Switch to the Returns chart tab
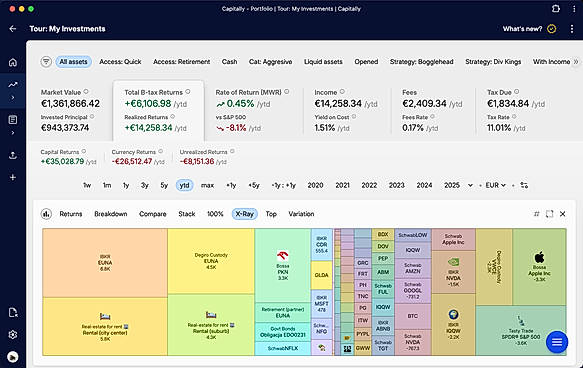The width and height of the screenshot is (583, 368). point(71,214)
